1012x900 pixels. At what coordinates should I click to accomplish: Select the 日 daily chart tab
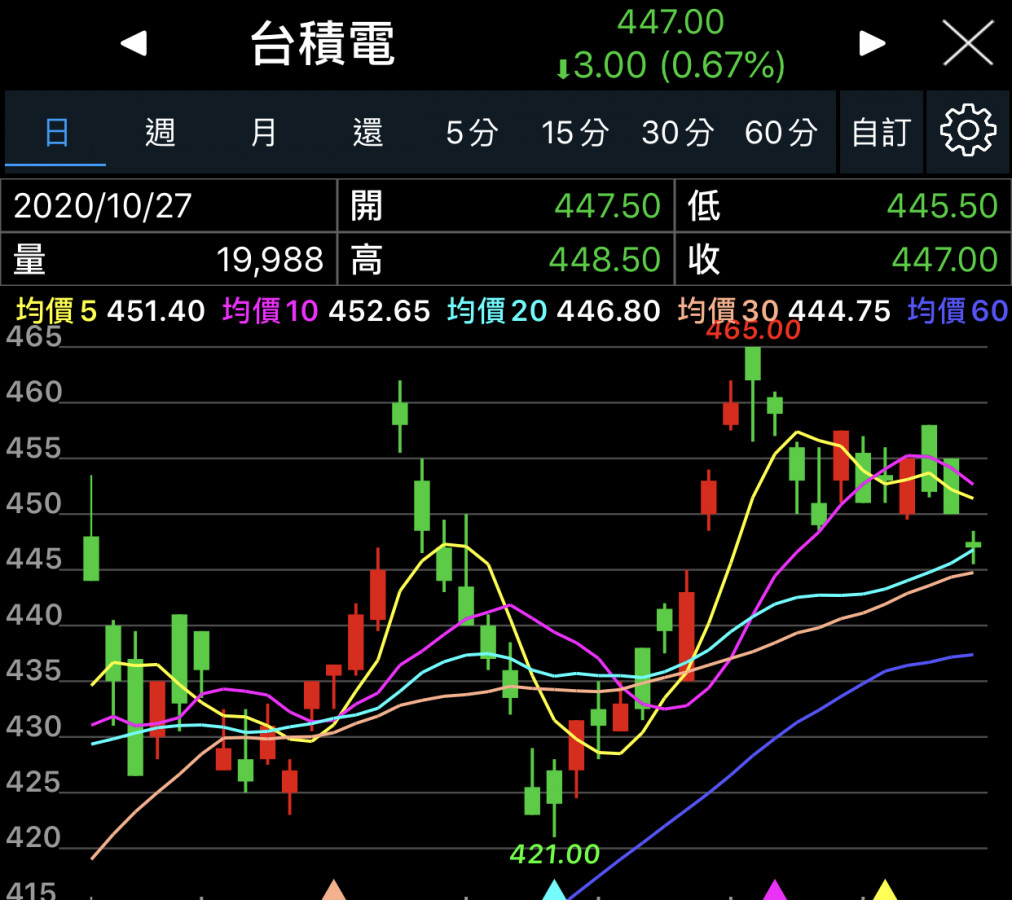(56, 132)
